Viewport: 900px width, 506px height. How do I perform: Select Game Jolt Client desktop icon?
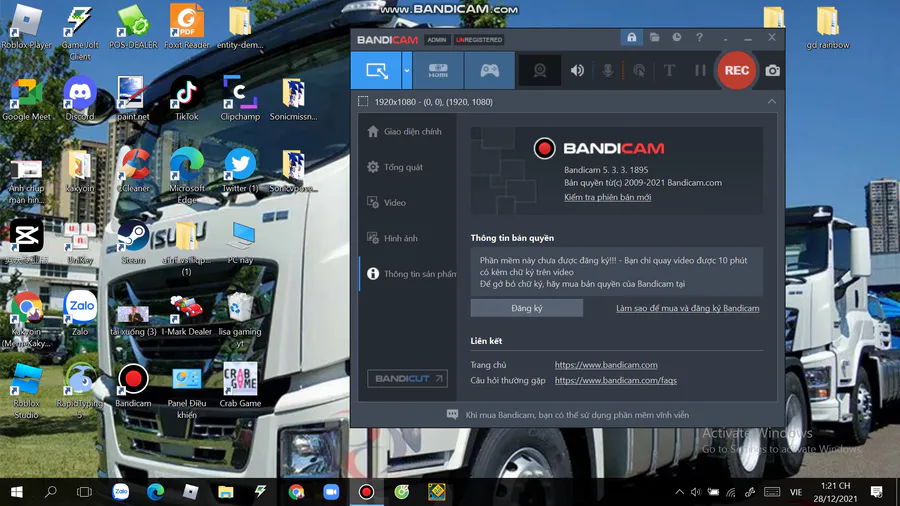[80, 32]
